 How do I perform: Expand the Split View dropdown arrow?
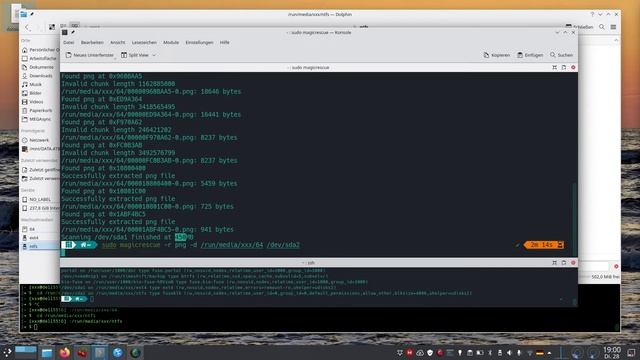pyautogui.click(x=154, y=55)
